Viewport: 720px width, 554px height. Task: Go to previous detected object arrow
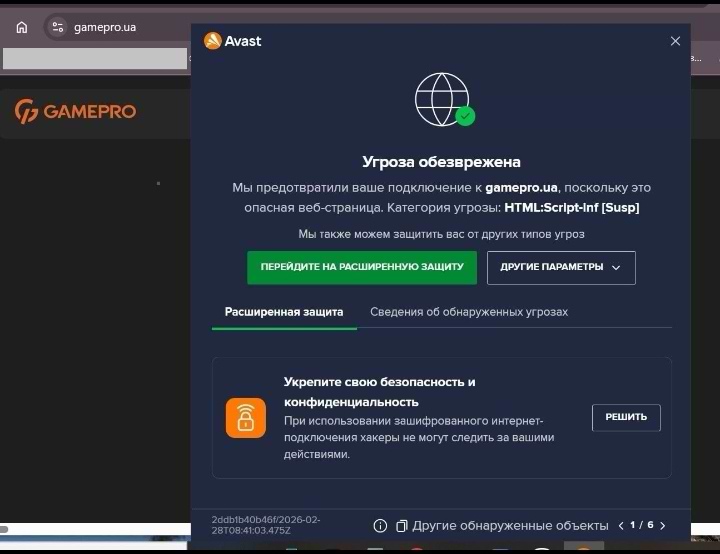(x=620, y=526)
